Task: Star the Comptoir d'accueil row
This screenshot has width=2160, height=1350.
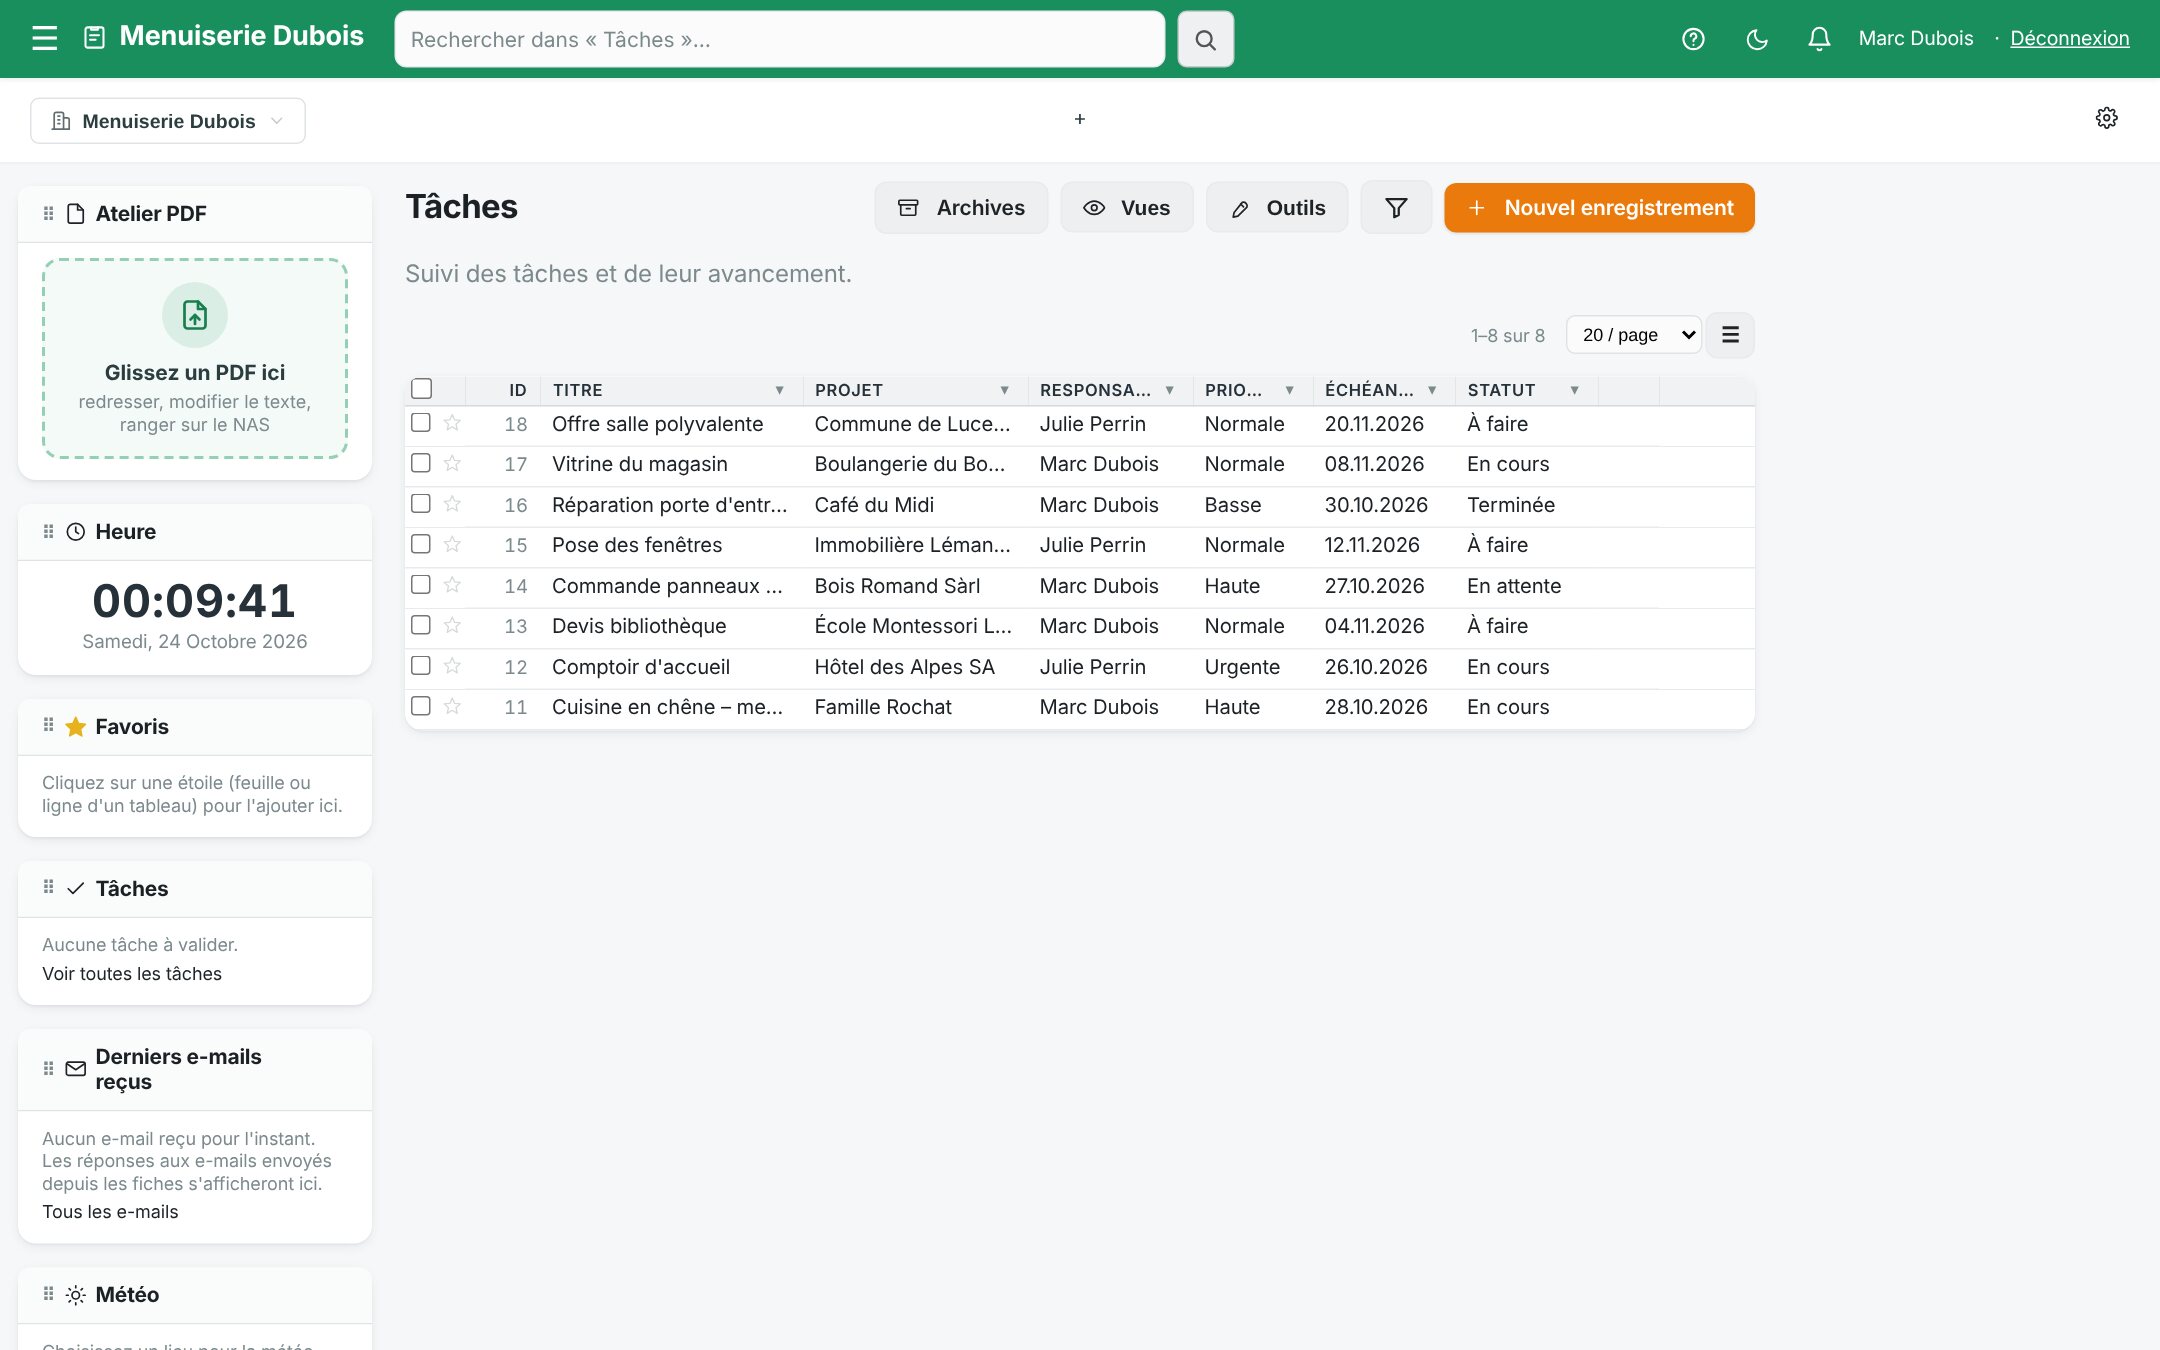Action: 452,666
